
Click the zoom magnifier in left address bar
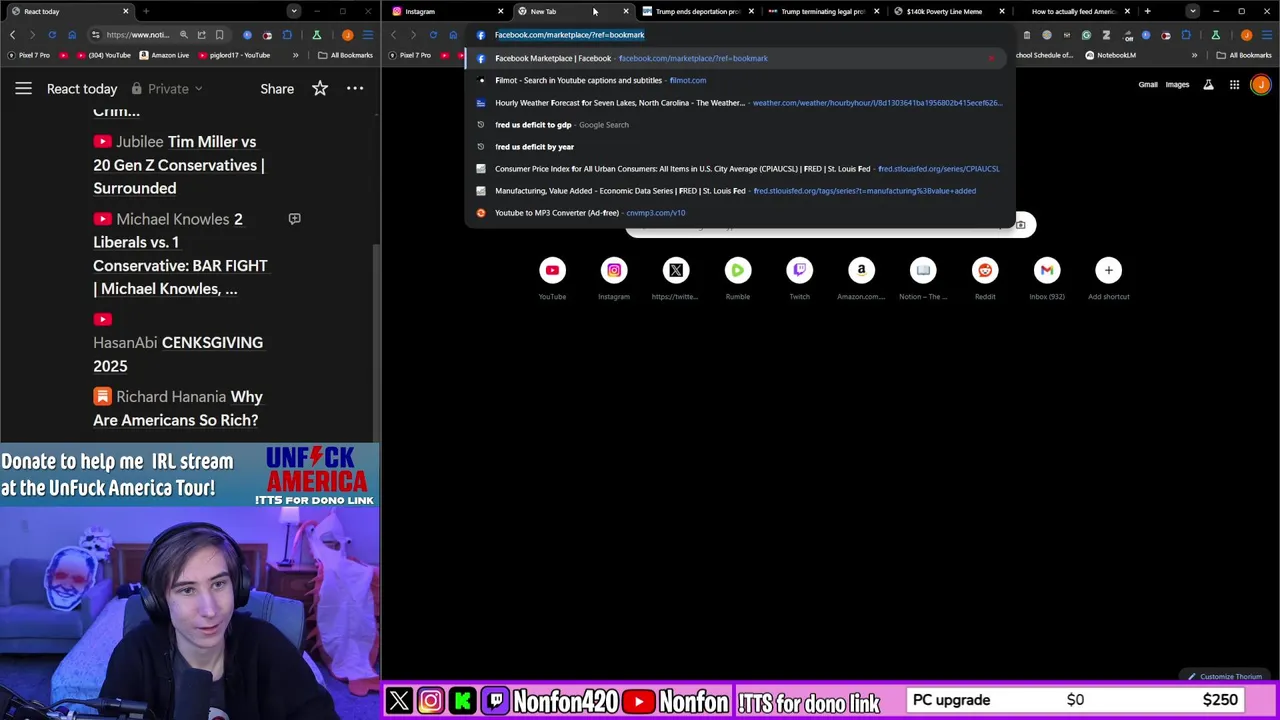pyautogui.click(x=183, y=35)
